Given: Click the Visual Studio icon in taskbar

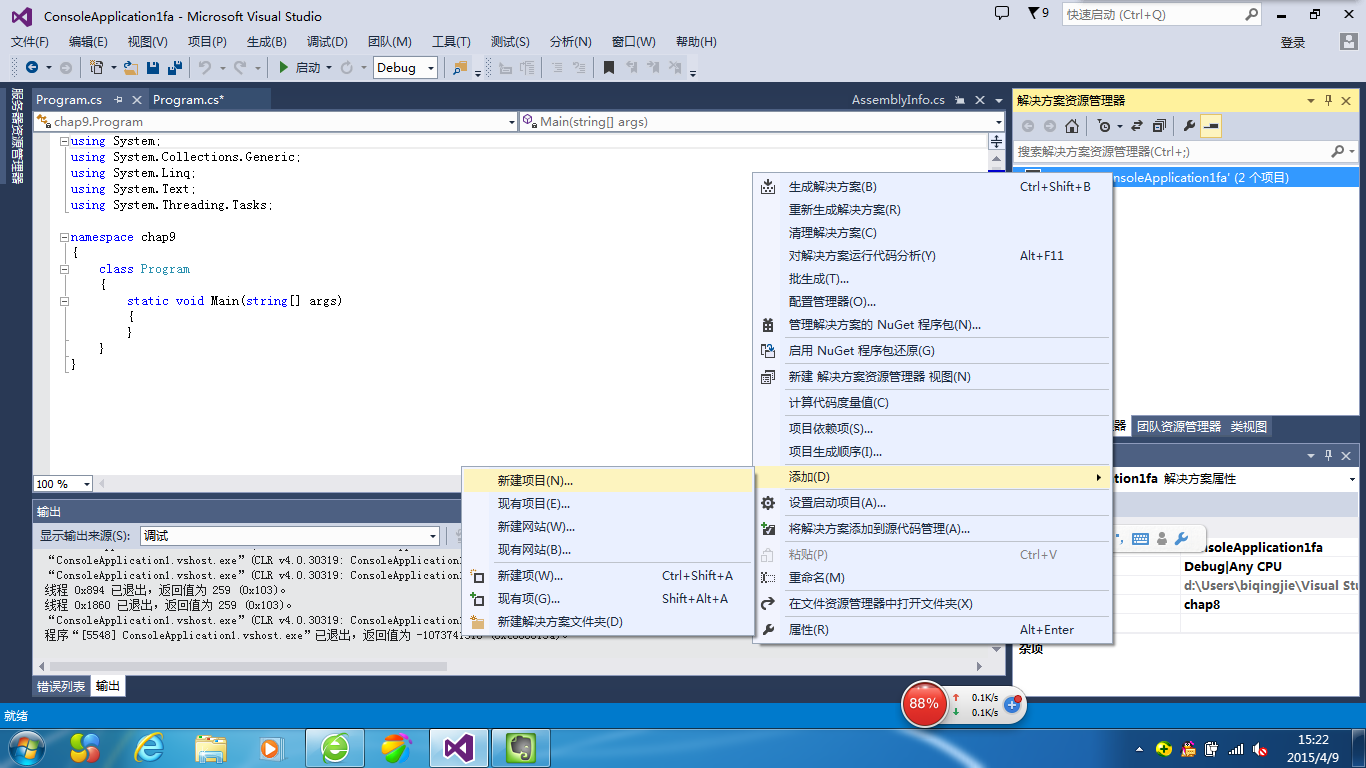Looking at the screenshot, I should [x=457, y=746].
